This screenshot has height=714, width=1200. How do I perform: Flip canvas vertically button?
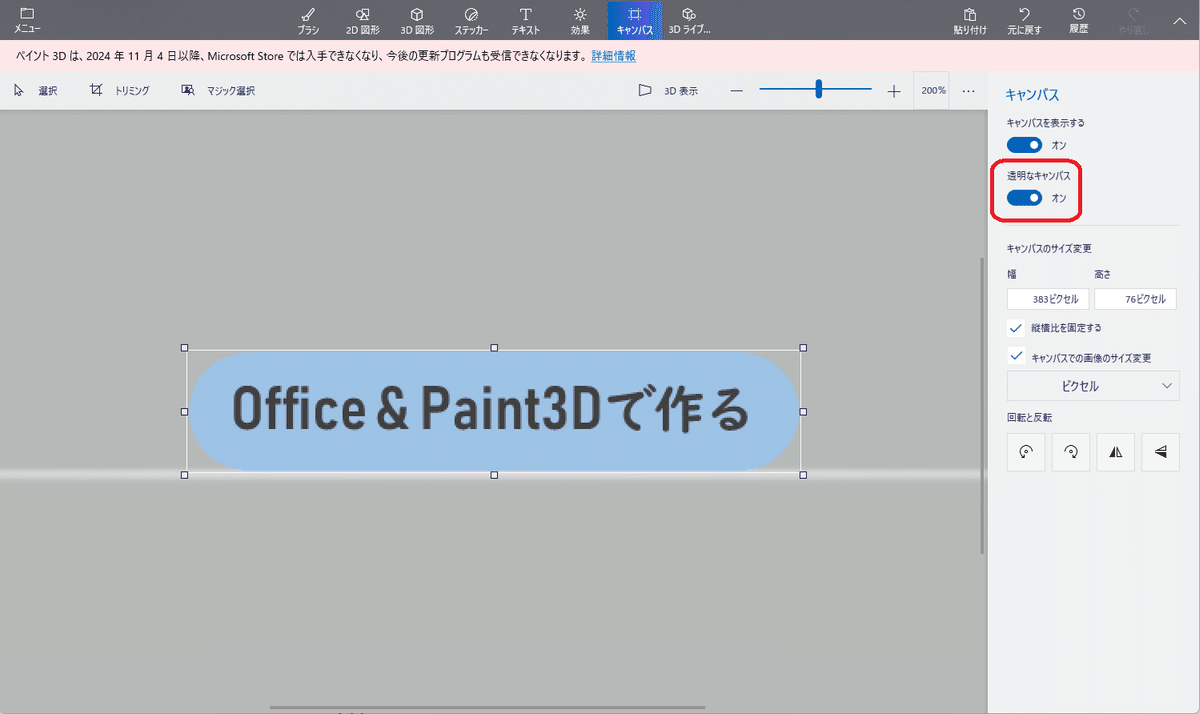(x=1160, y=452)
